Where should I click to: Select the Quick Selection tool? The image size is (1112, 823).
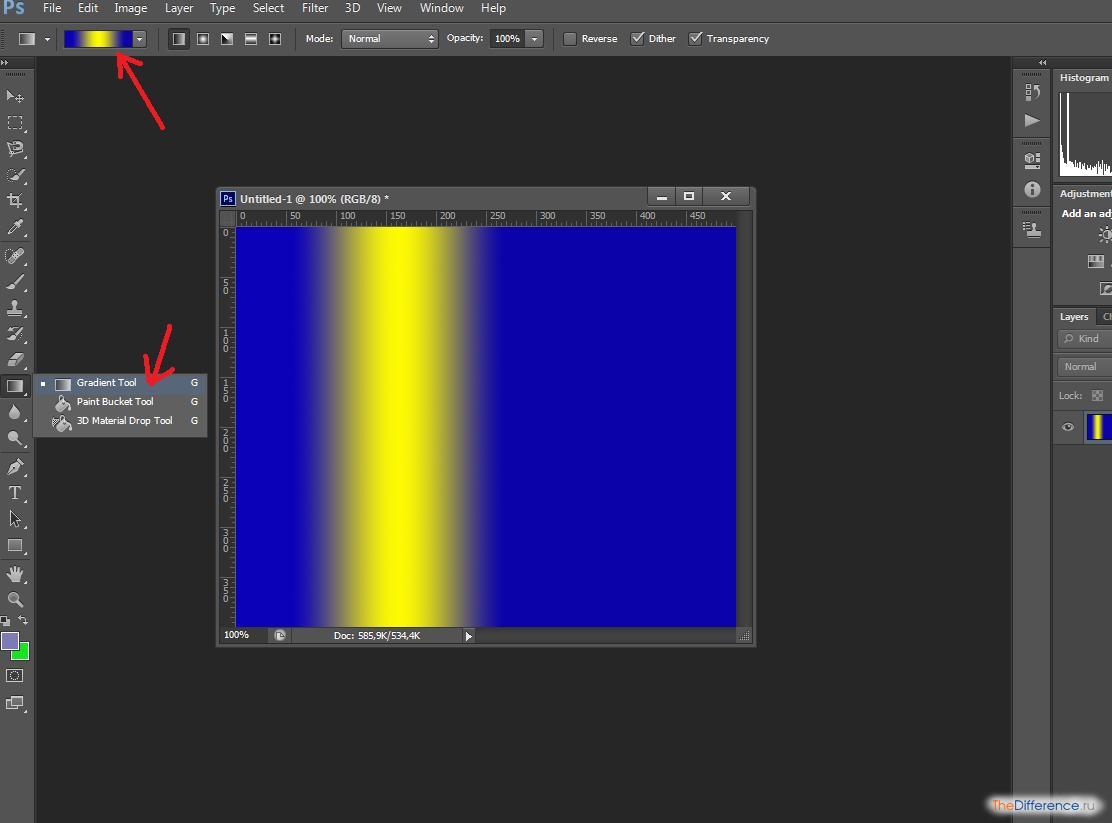pos(15,175)
